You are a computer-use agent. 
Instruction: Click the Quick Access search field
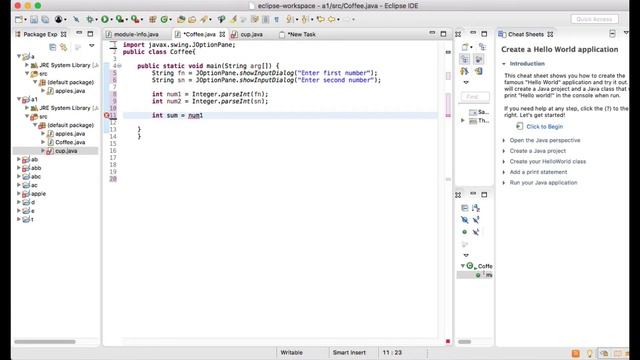(x=594, y=19)
